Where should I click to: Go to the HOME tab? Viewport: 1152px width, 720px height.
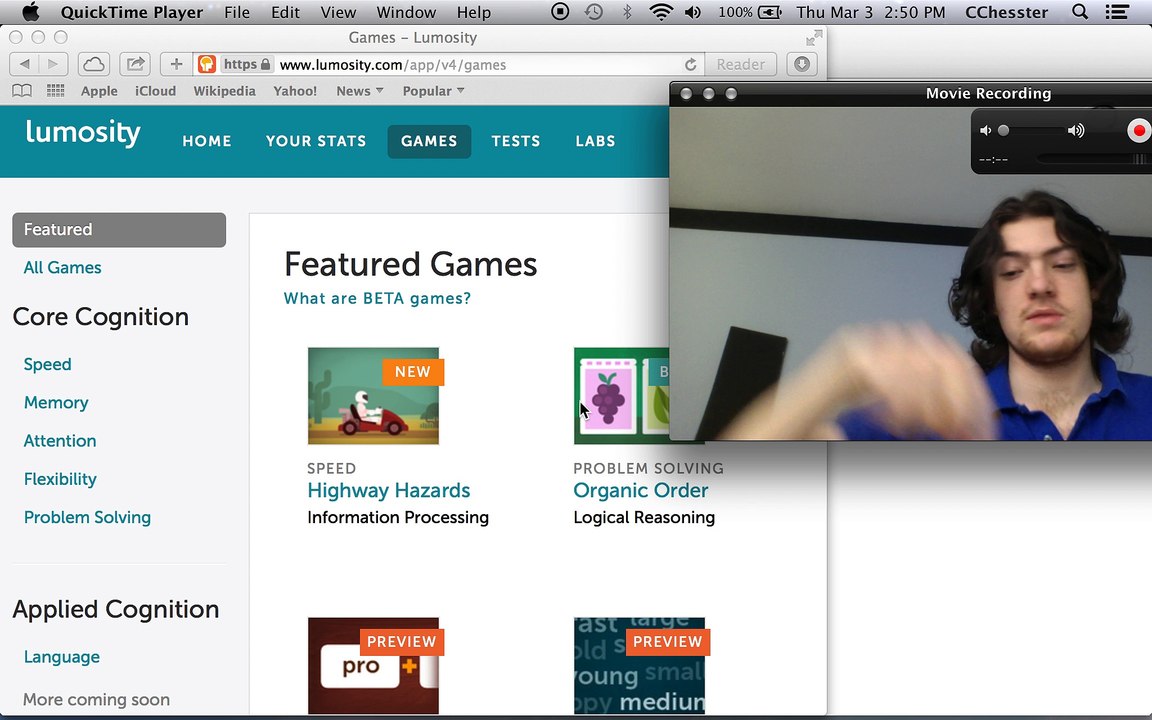tap(207, 141)
